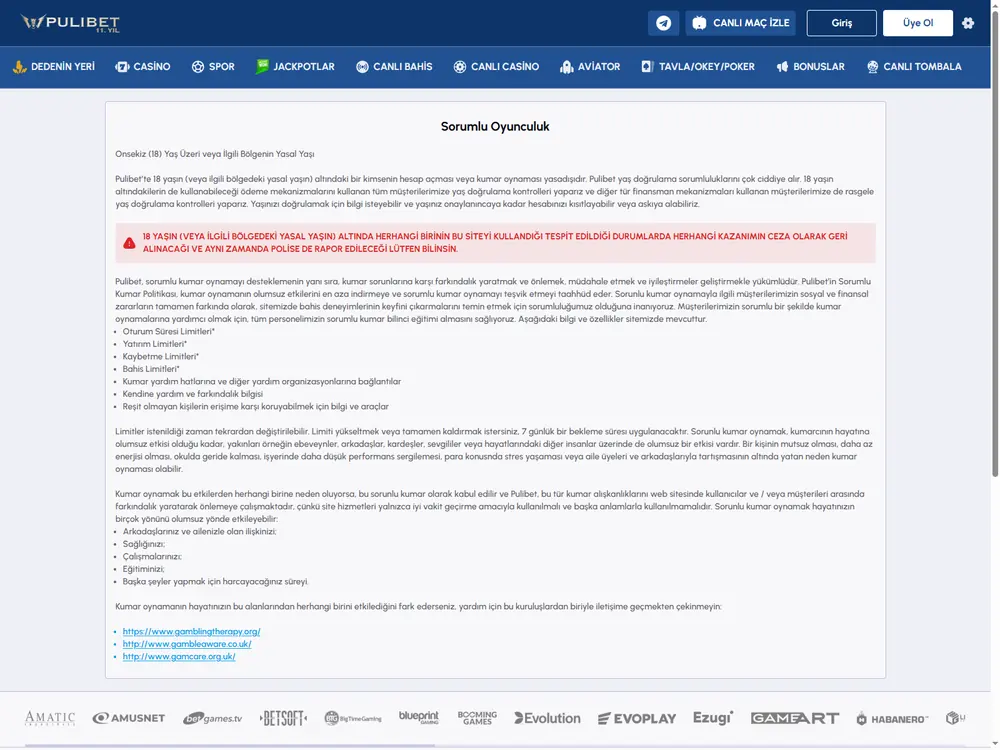Viewport: 1000px width, 750px height.
Task: Click the Pulibet logo
Action: click(x=70, y=23)
